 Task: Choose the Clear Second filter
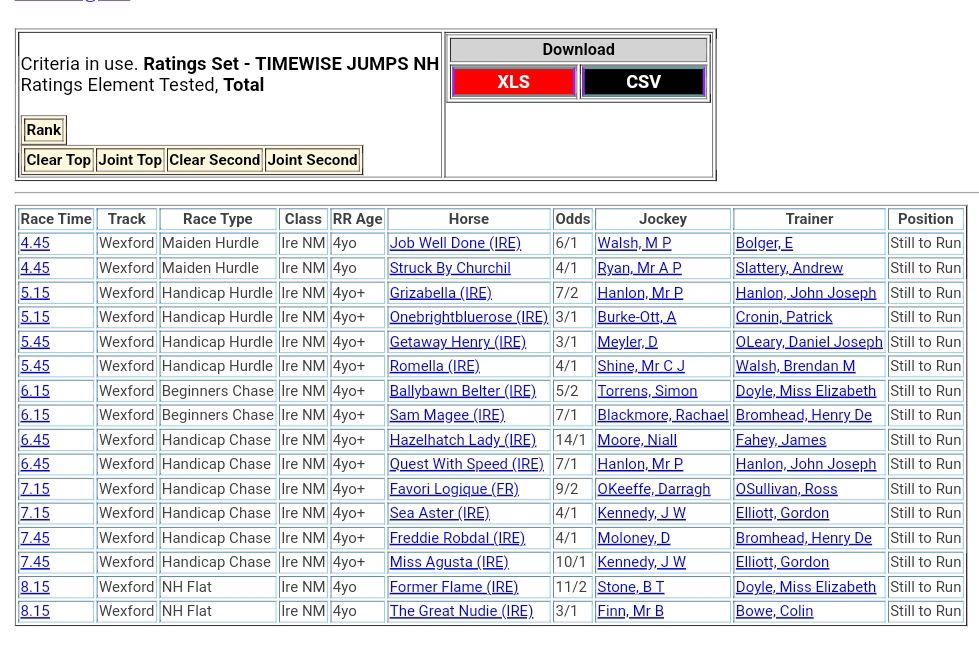coord(214,160)
